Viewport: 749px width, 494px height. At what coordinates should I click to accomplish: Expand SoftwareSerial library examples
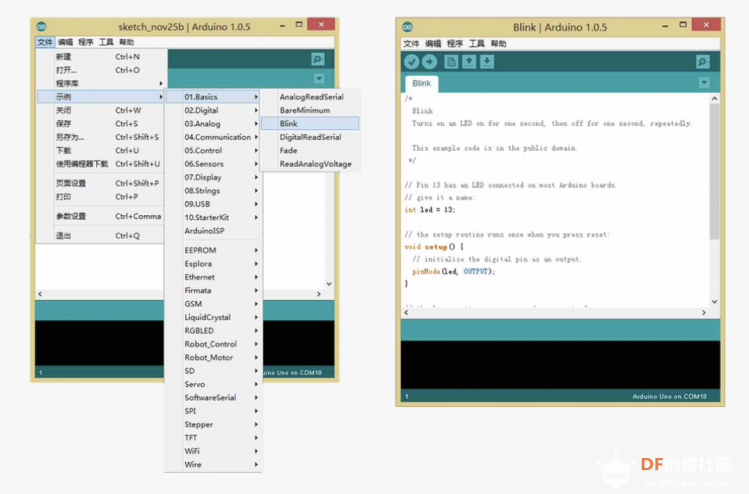tap(213, 397)
